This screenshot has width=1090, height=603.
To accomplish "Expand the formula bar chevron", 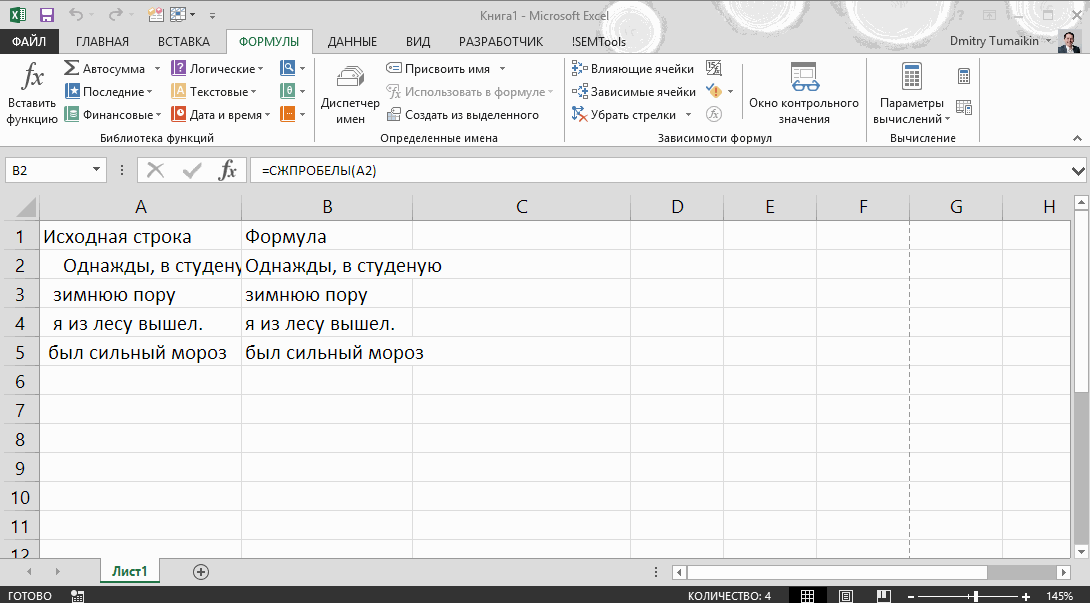I will click(1078, 170).
